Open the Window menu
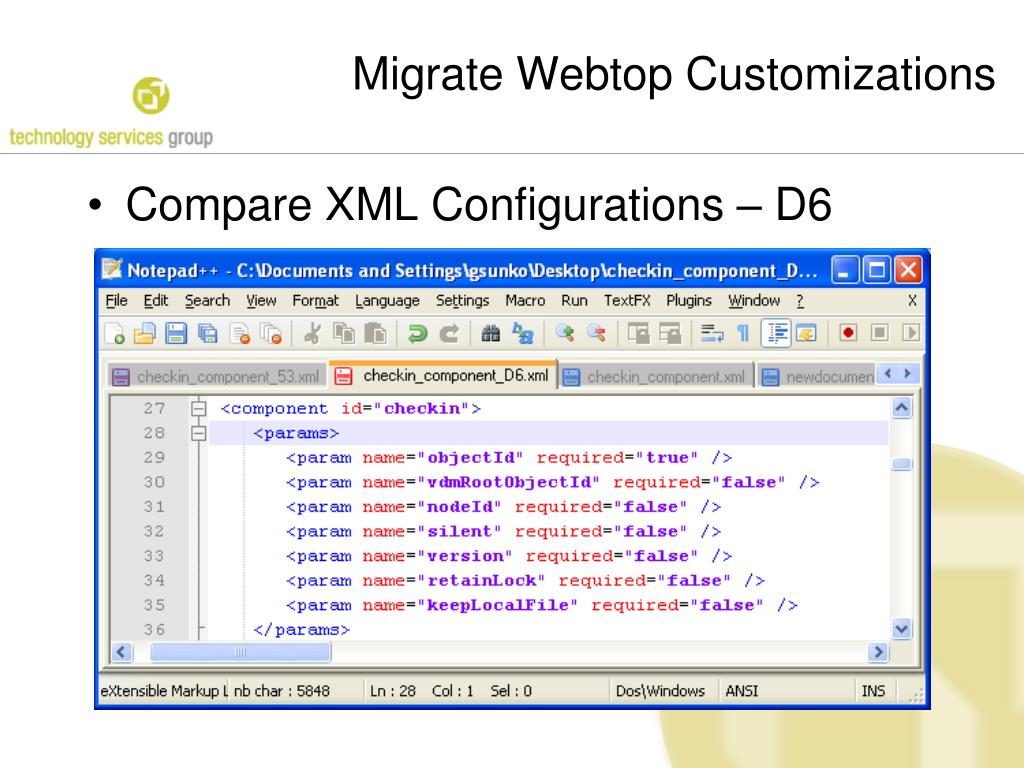Viewport: 1024px width, 768px height. coord(754,300)
